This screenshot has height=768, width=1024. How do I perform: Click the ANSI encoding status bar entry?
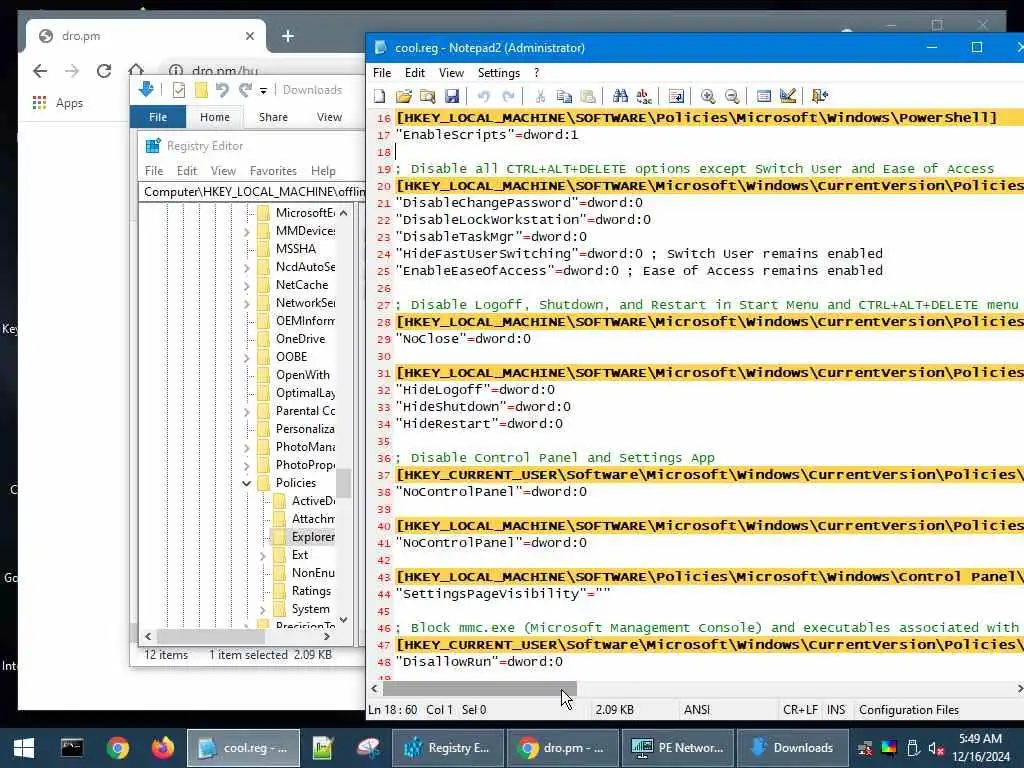coord(697,710)
